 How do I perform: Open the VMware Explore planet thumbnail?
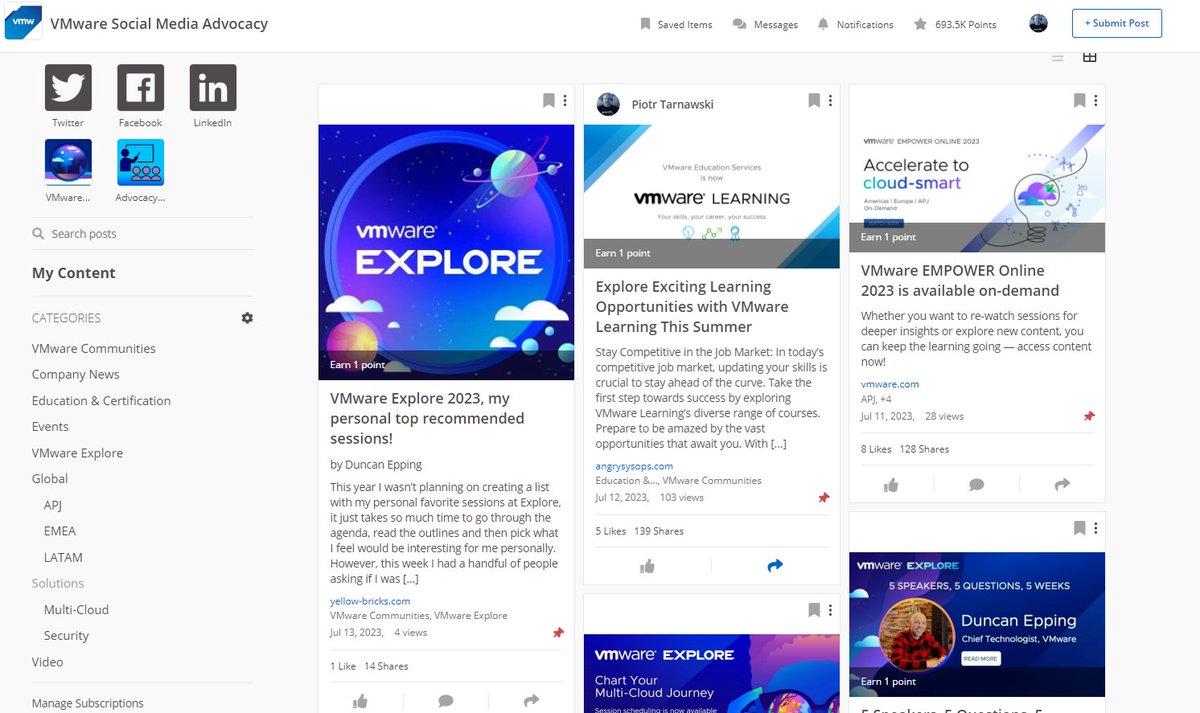click(446, 252)
